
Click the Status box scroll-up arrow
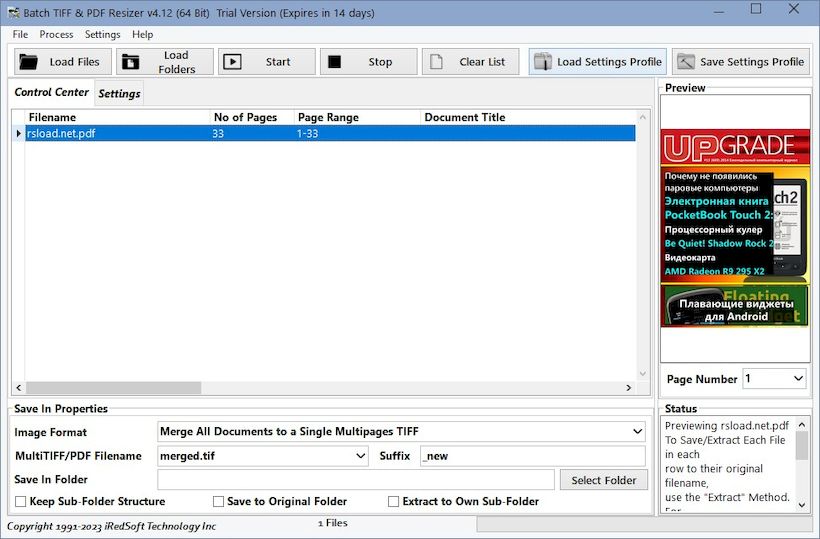802,425
